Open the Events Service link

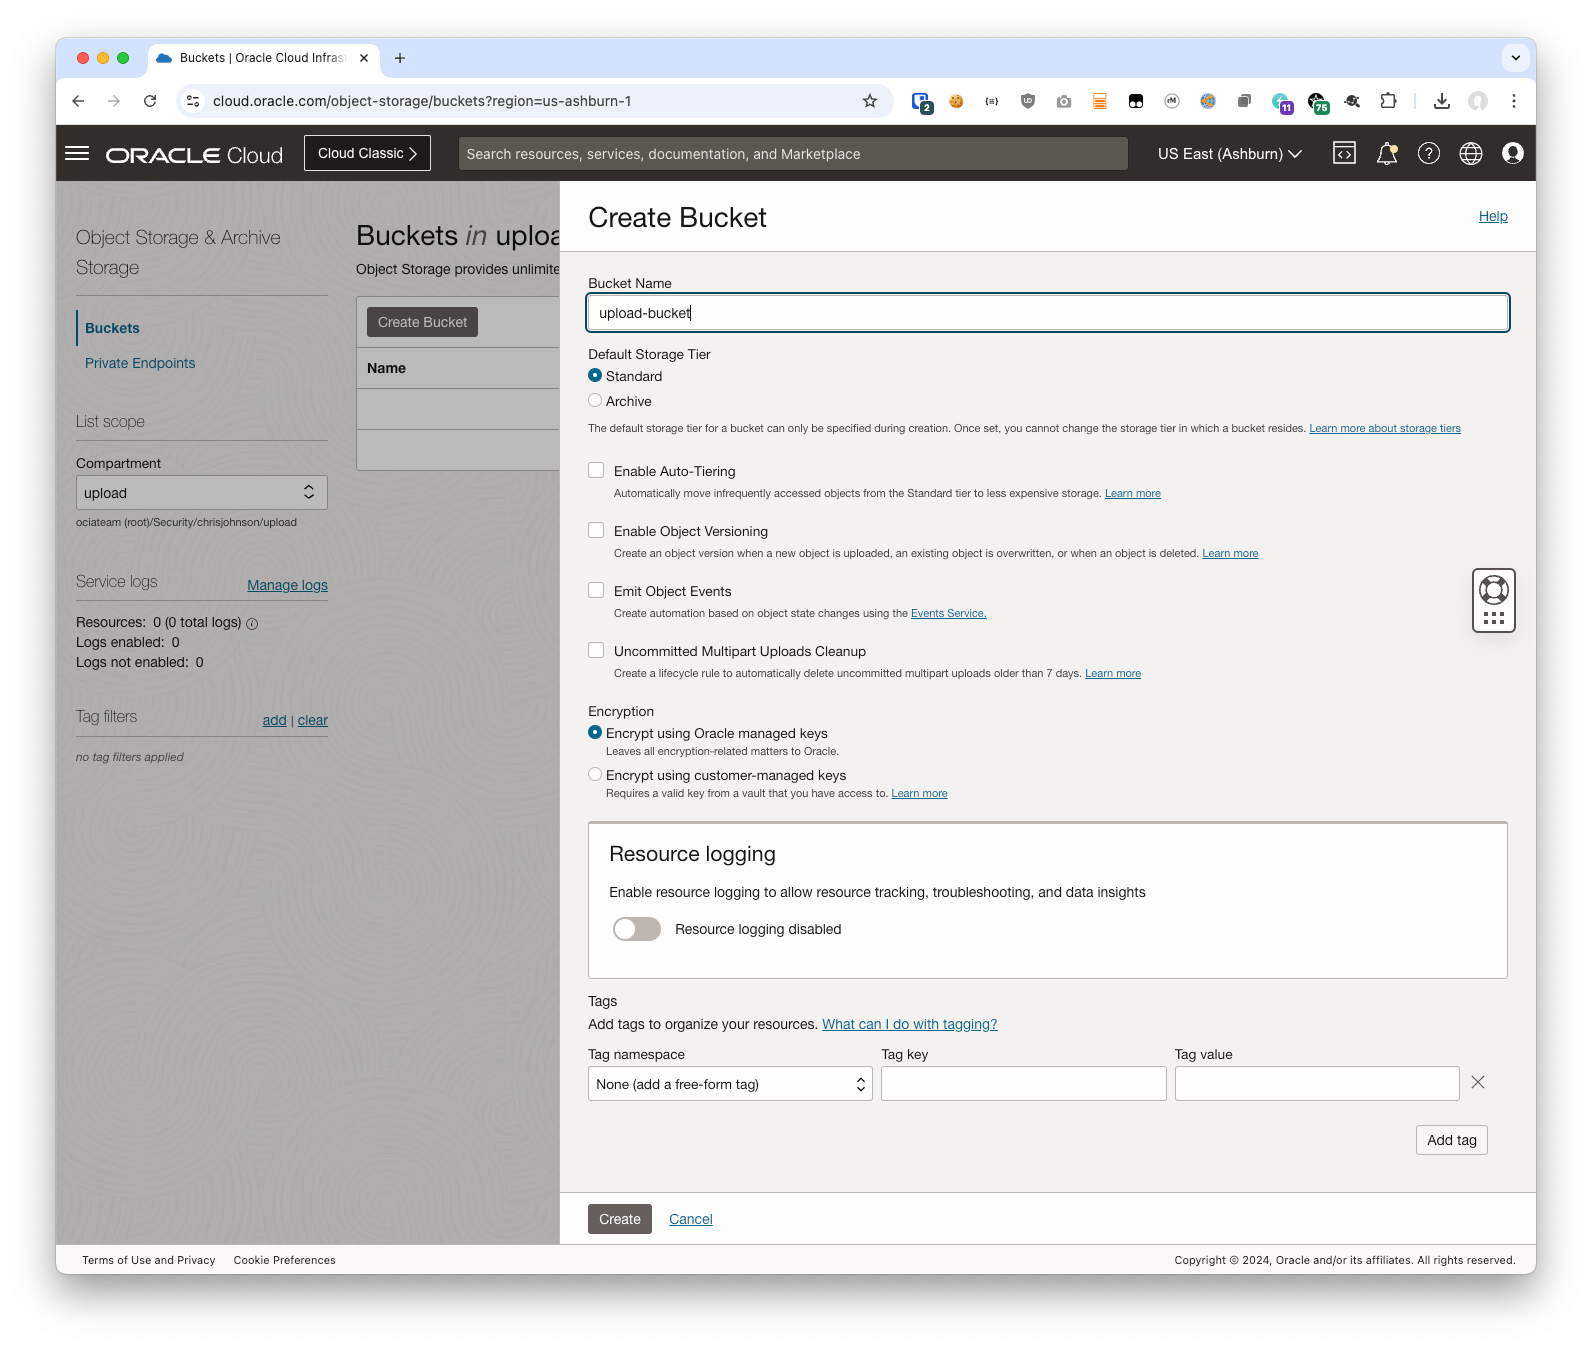pyautogui.click(x=948, y=613)
